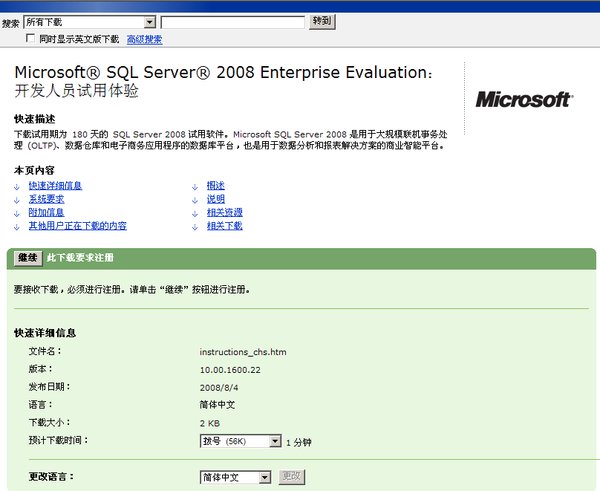Open the 简体中文 language dropdown
Screen dimensions: 600x491
[235, 477]
